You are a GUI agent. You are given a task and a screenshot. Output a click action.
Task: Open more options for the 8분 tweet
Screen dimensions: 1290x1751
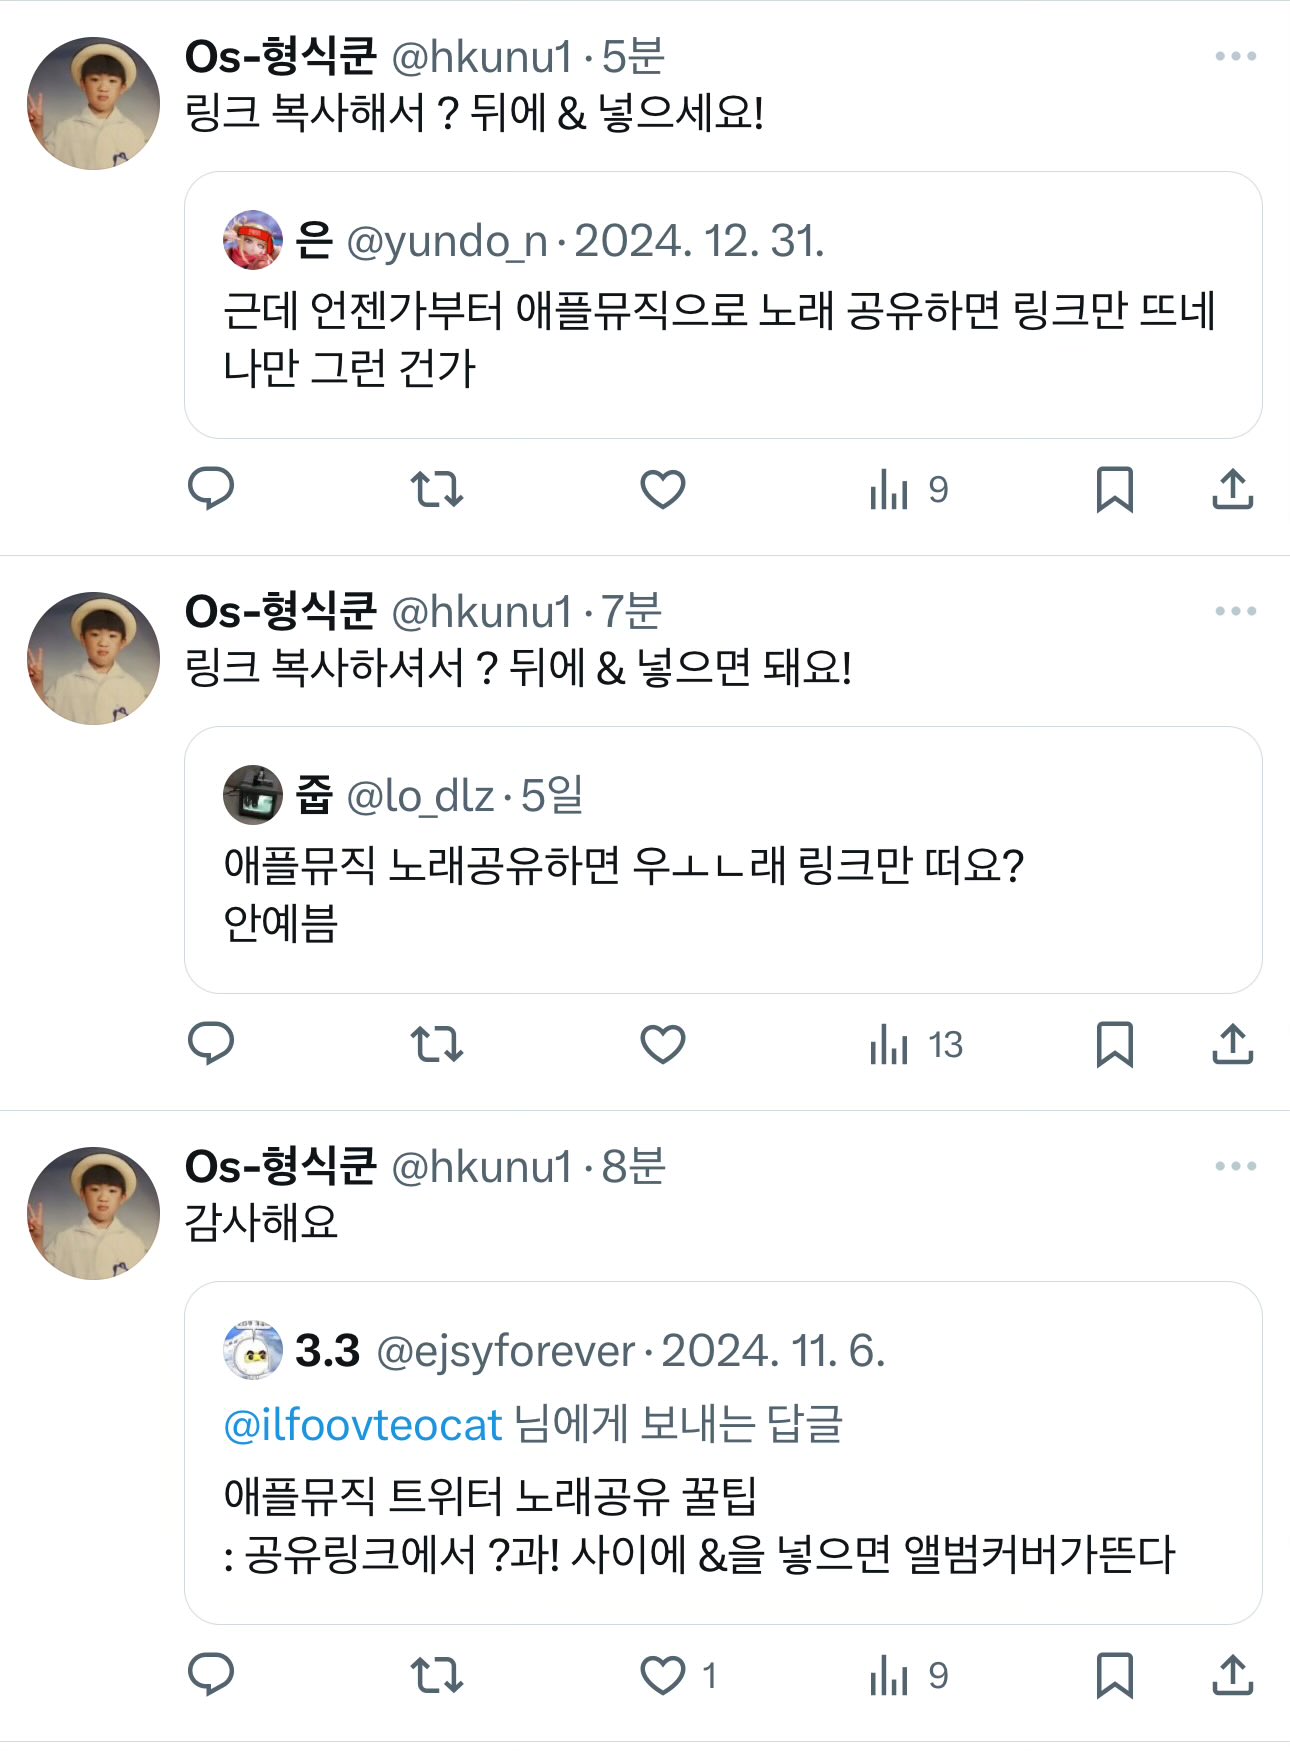[x=1236, y=1166]
